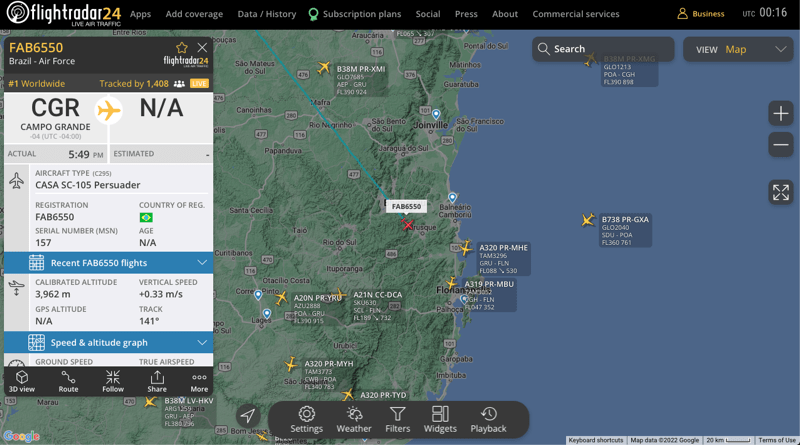The height and width of the screenshot is (445, 800).
Task: Select the A320 PR-TYD aircraft icon
Action: pos(347,395)
